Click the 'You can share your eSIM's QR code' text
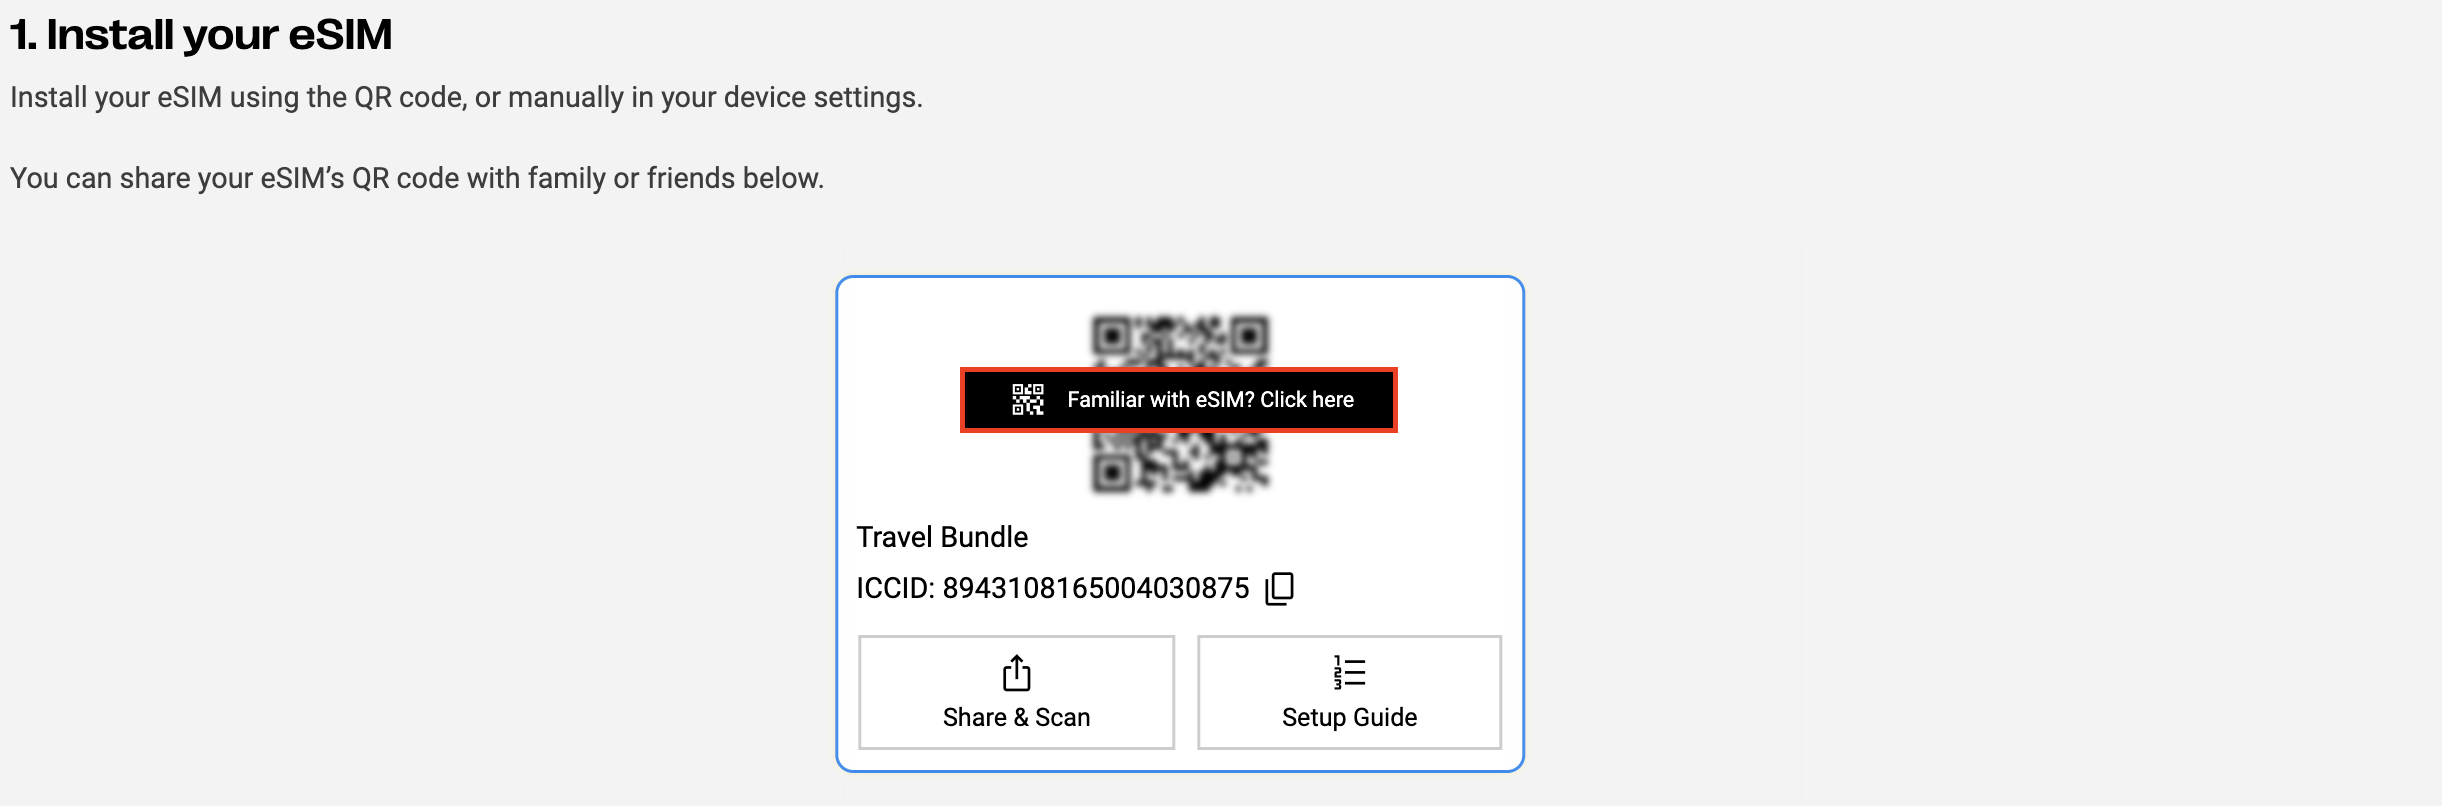 417,178
